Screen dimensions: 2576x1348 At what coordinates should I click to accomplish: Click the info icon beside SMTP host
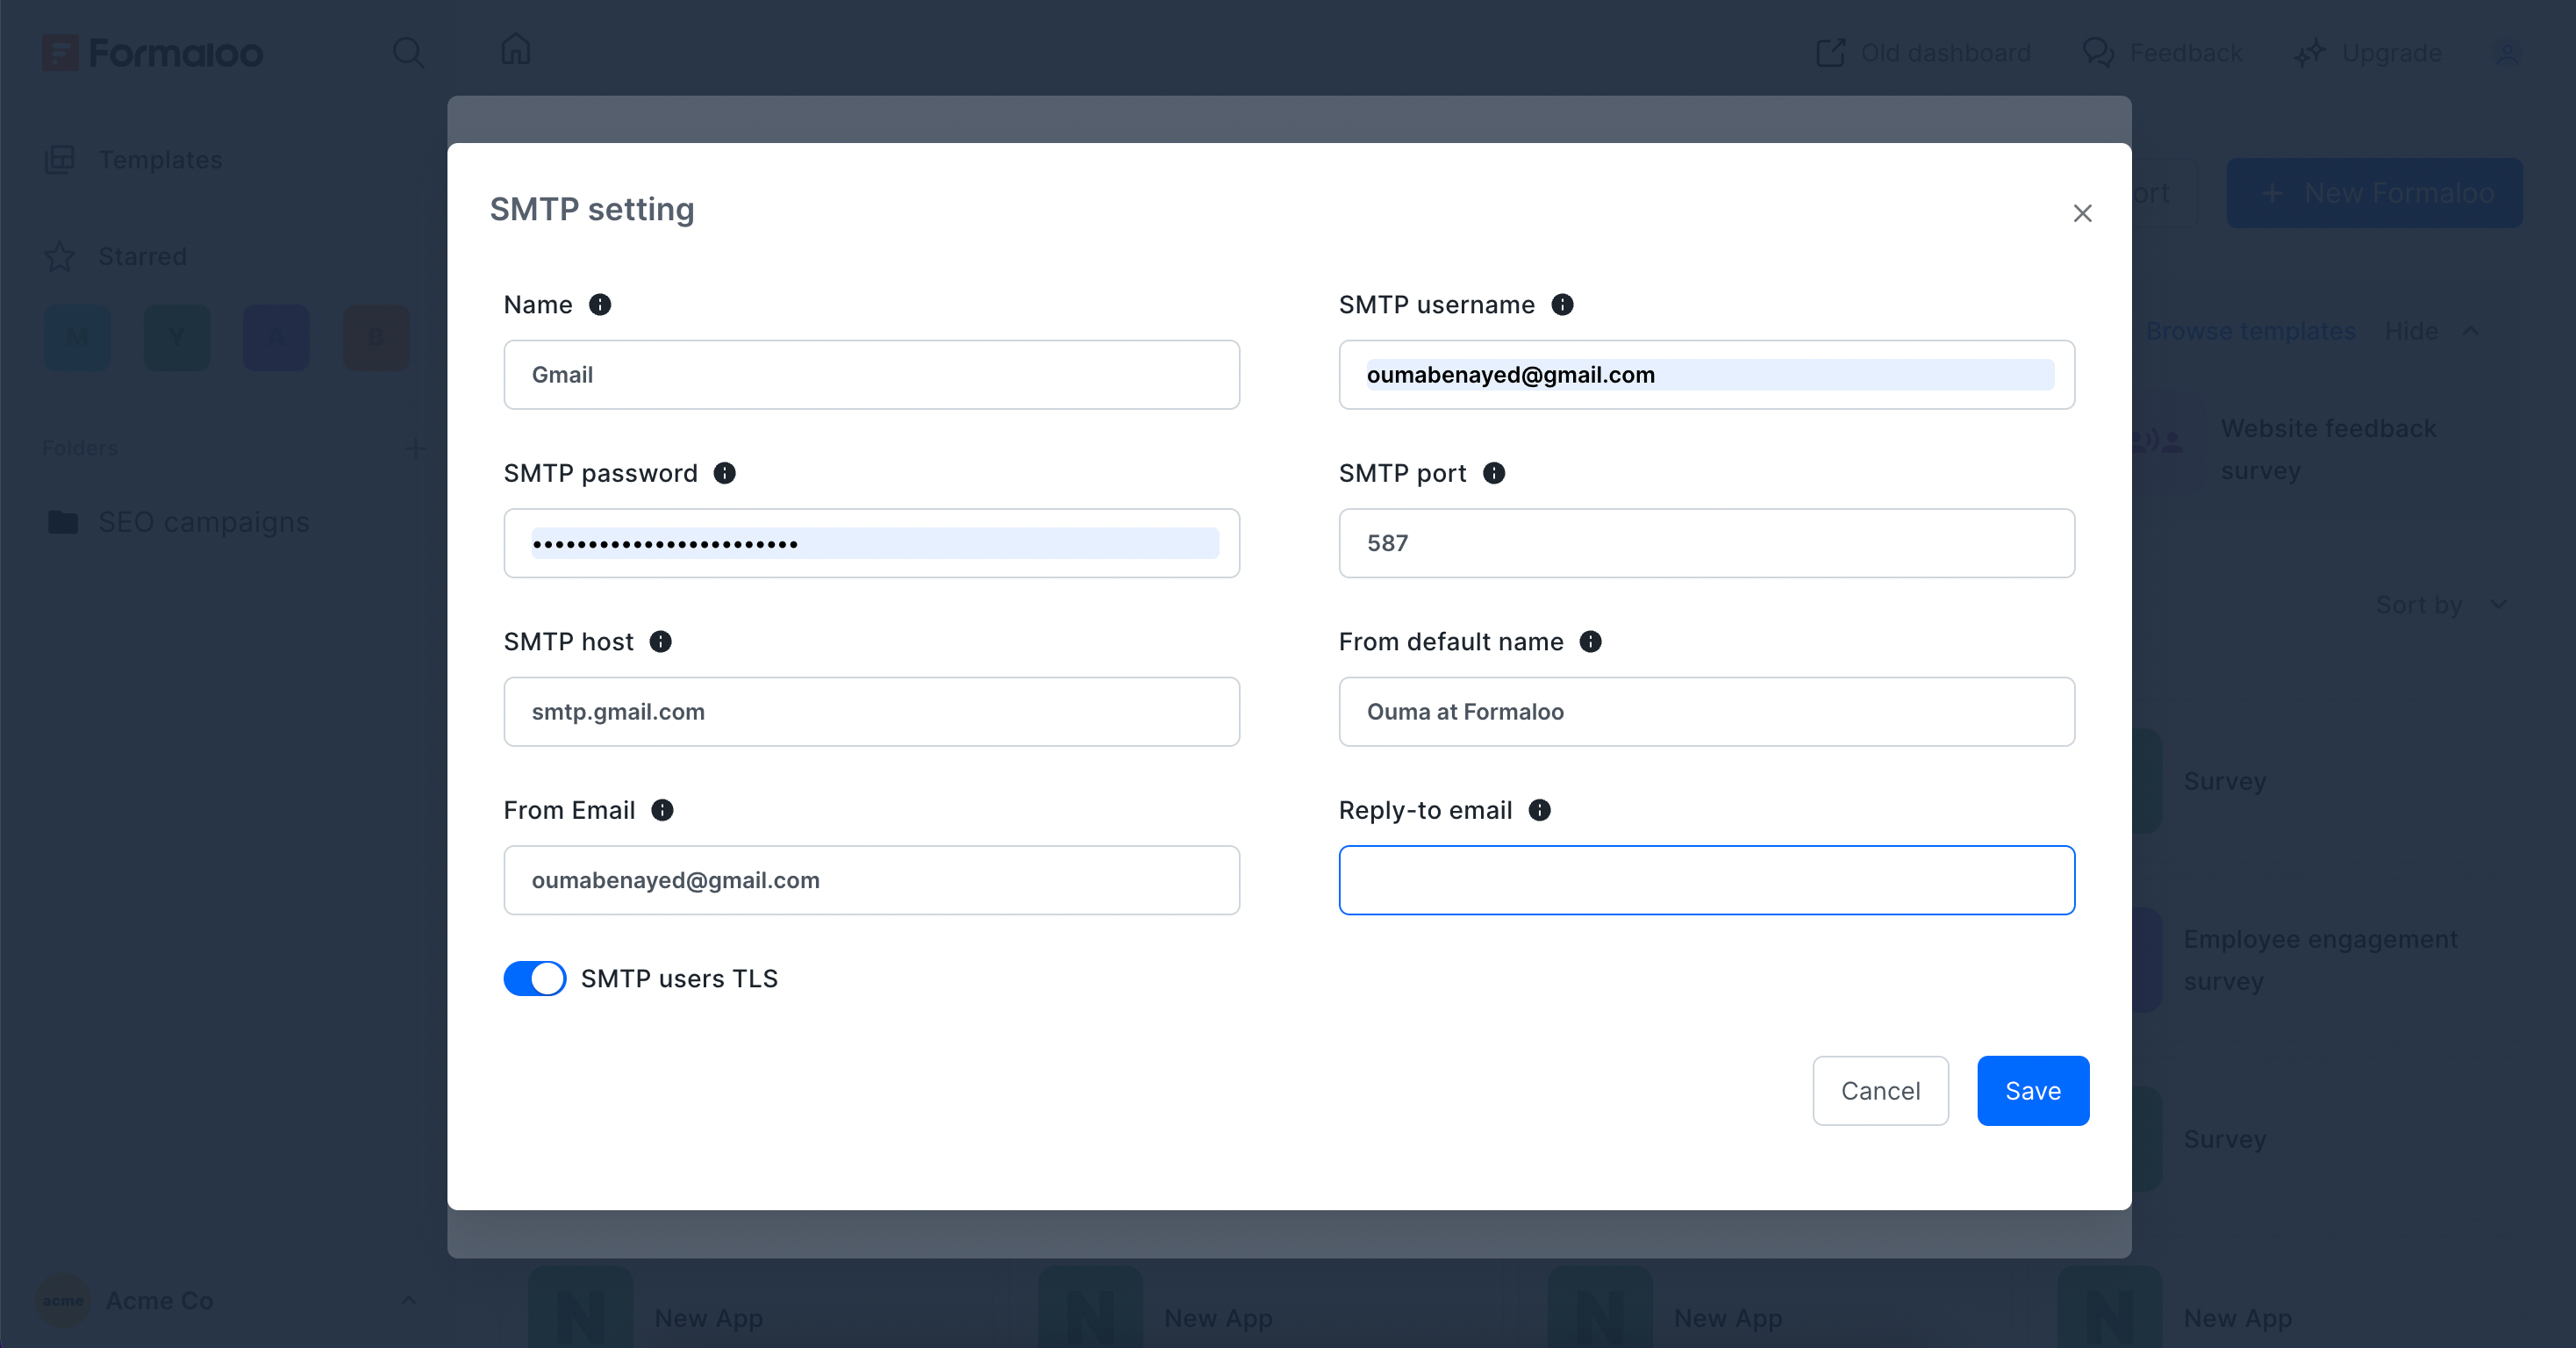661,642
